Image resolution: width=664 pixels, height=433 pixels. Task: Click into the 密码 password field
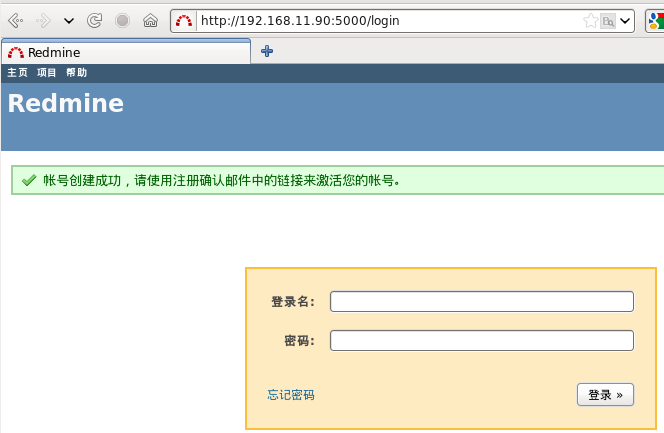tap(481, 341)
